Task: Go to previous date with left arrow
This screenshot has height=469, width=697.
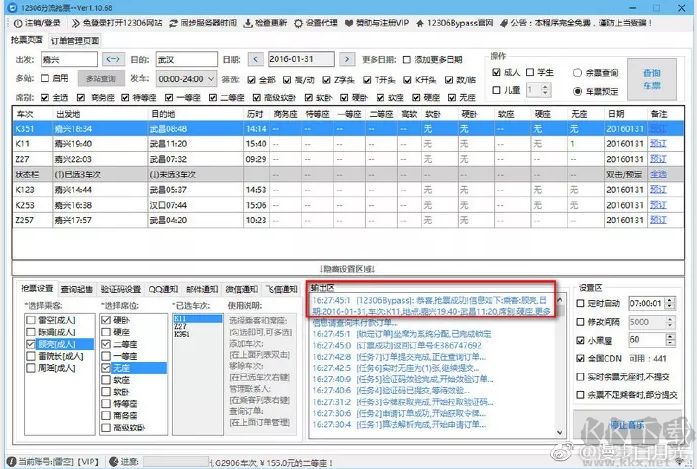Action: [255, 59]
